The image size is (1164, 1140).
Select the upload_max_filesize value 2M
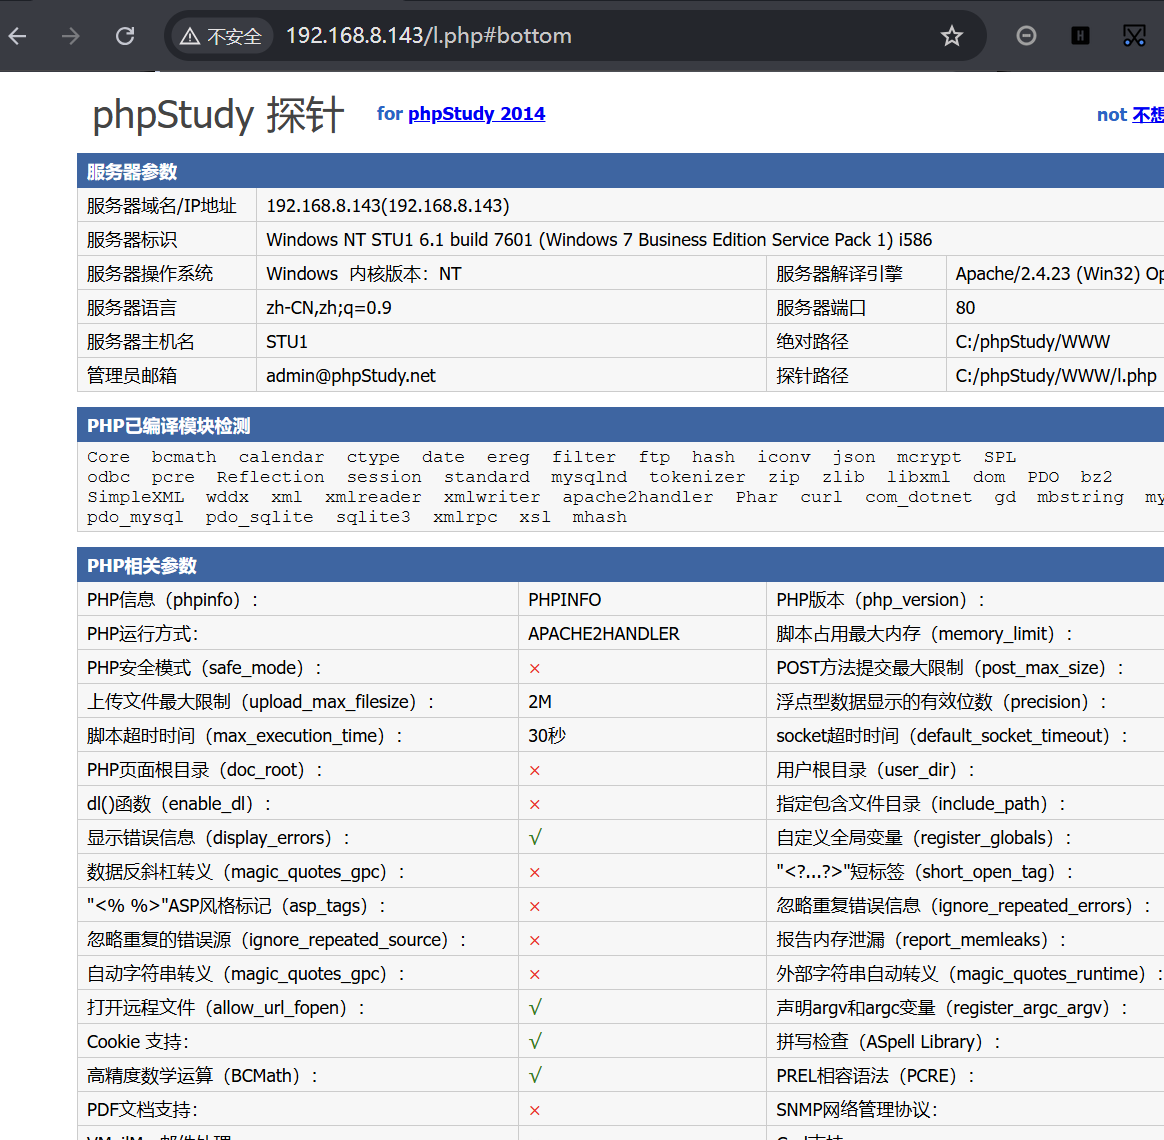[x=540, y=702]
